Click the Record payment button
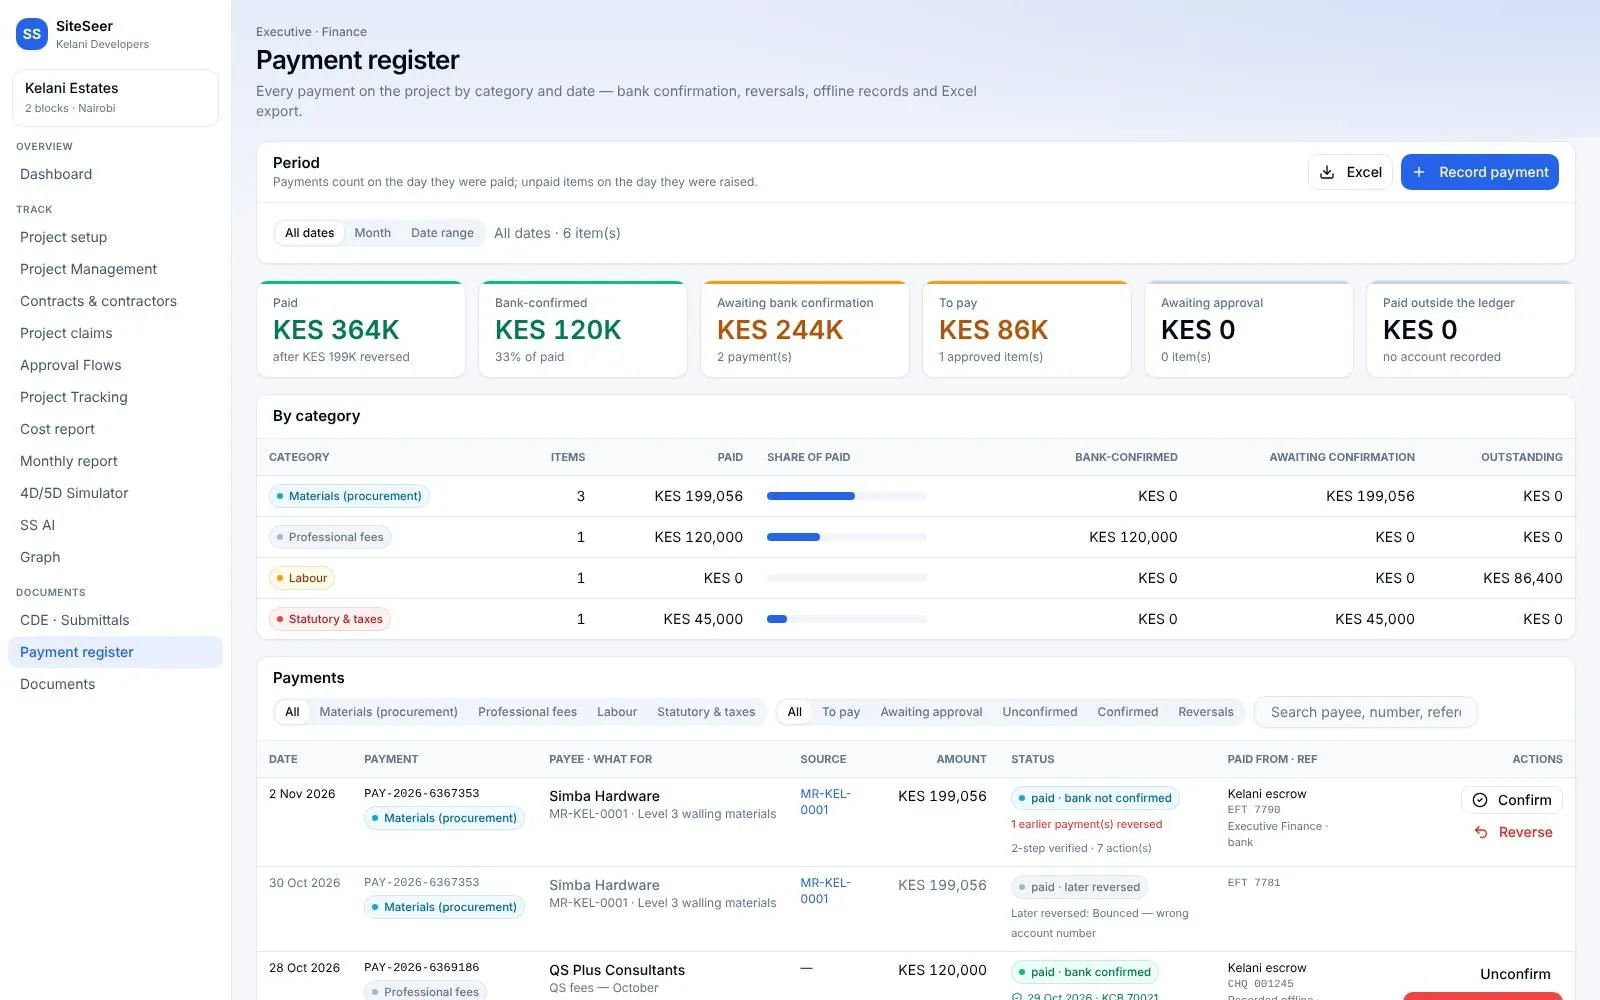Image resolution: width=1600 pixels, height=1000 pixels. tap(1480, 172)
